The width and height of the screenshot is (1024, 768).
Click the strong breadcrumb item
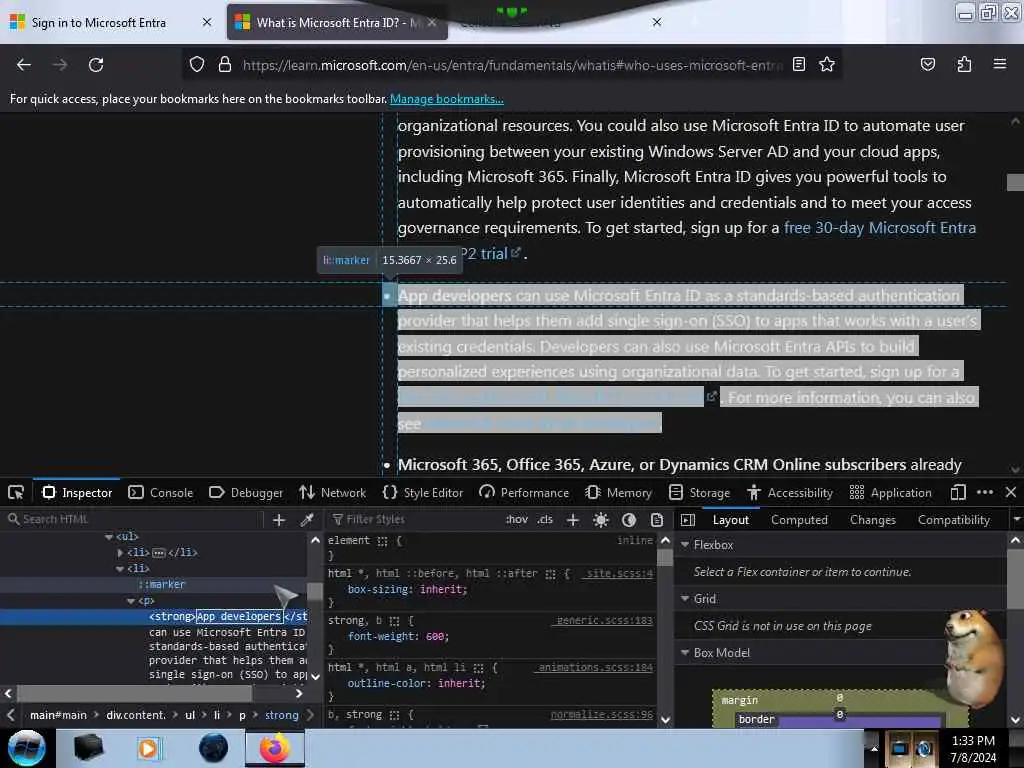click(281, 715)
